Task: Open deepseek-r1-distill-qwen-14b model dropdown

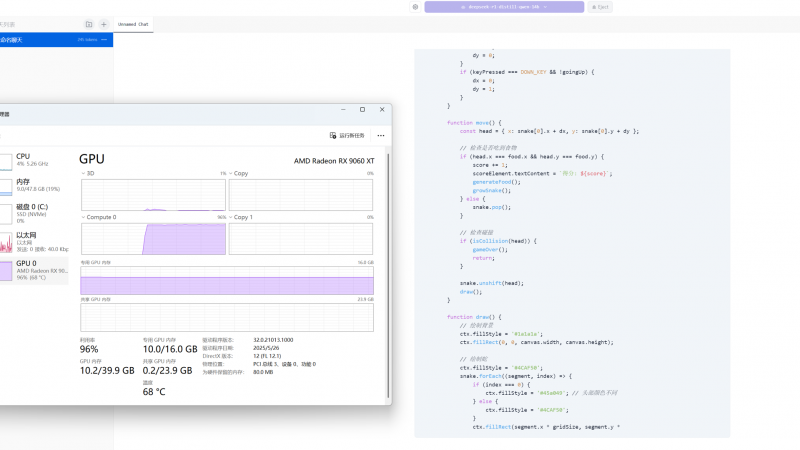Action: (503, 6)
